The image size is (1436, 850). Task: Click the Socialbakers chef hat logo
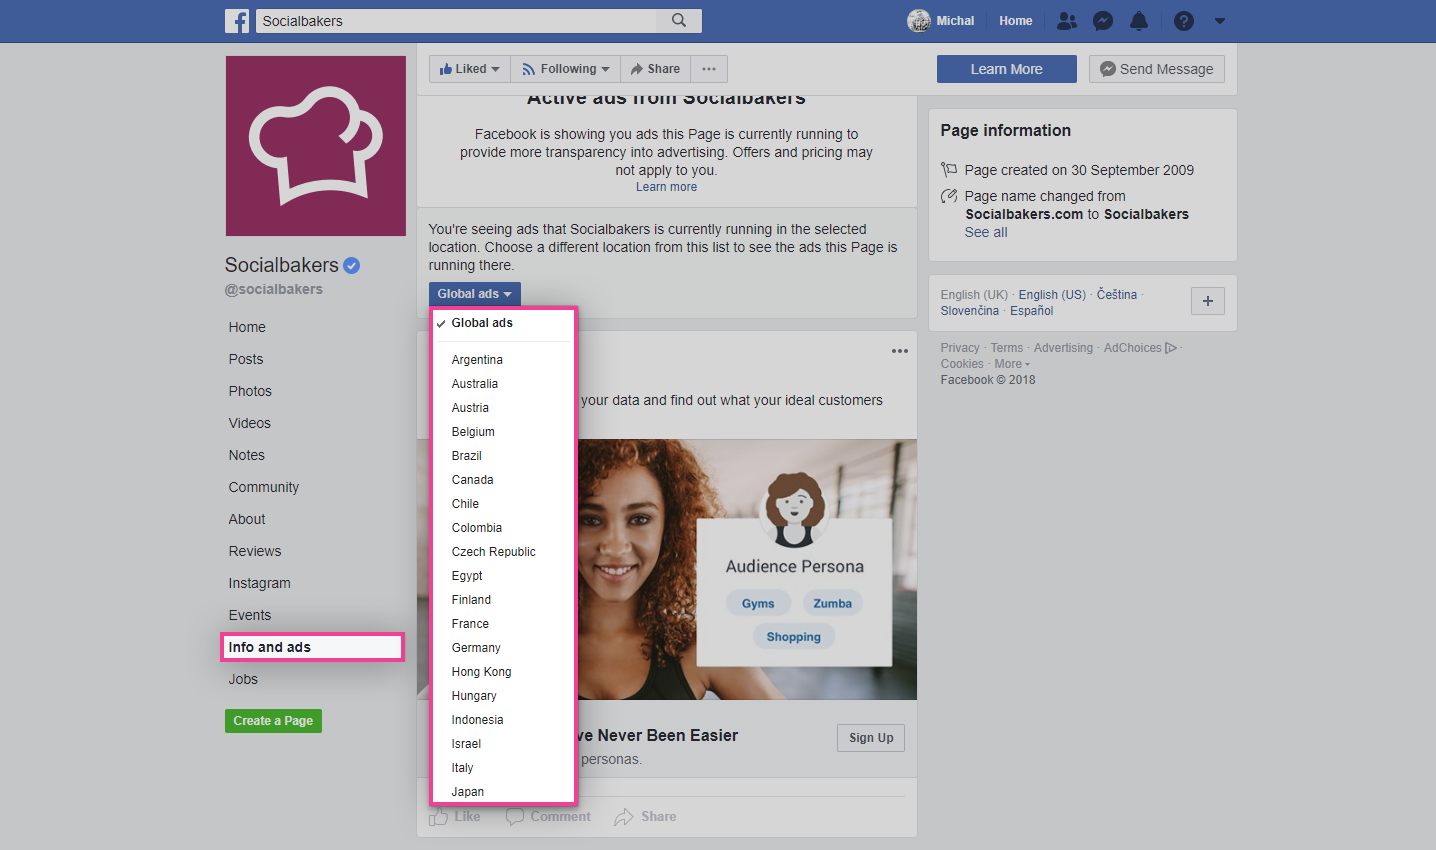tap(316, 146)
